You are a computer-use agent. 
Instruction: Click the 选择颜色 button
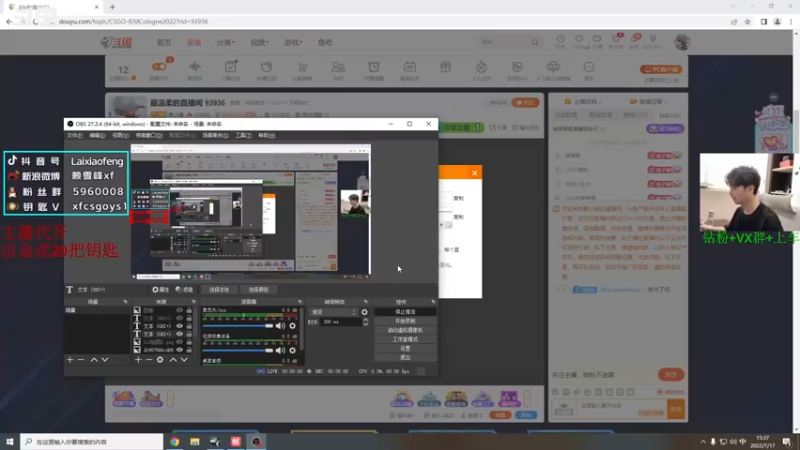click(x=258, y=289)
